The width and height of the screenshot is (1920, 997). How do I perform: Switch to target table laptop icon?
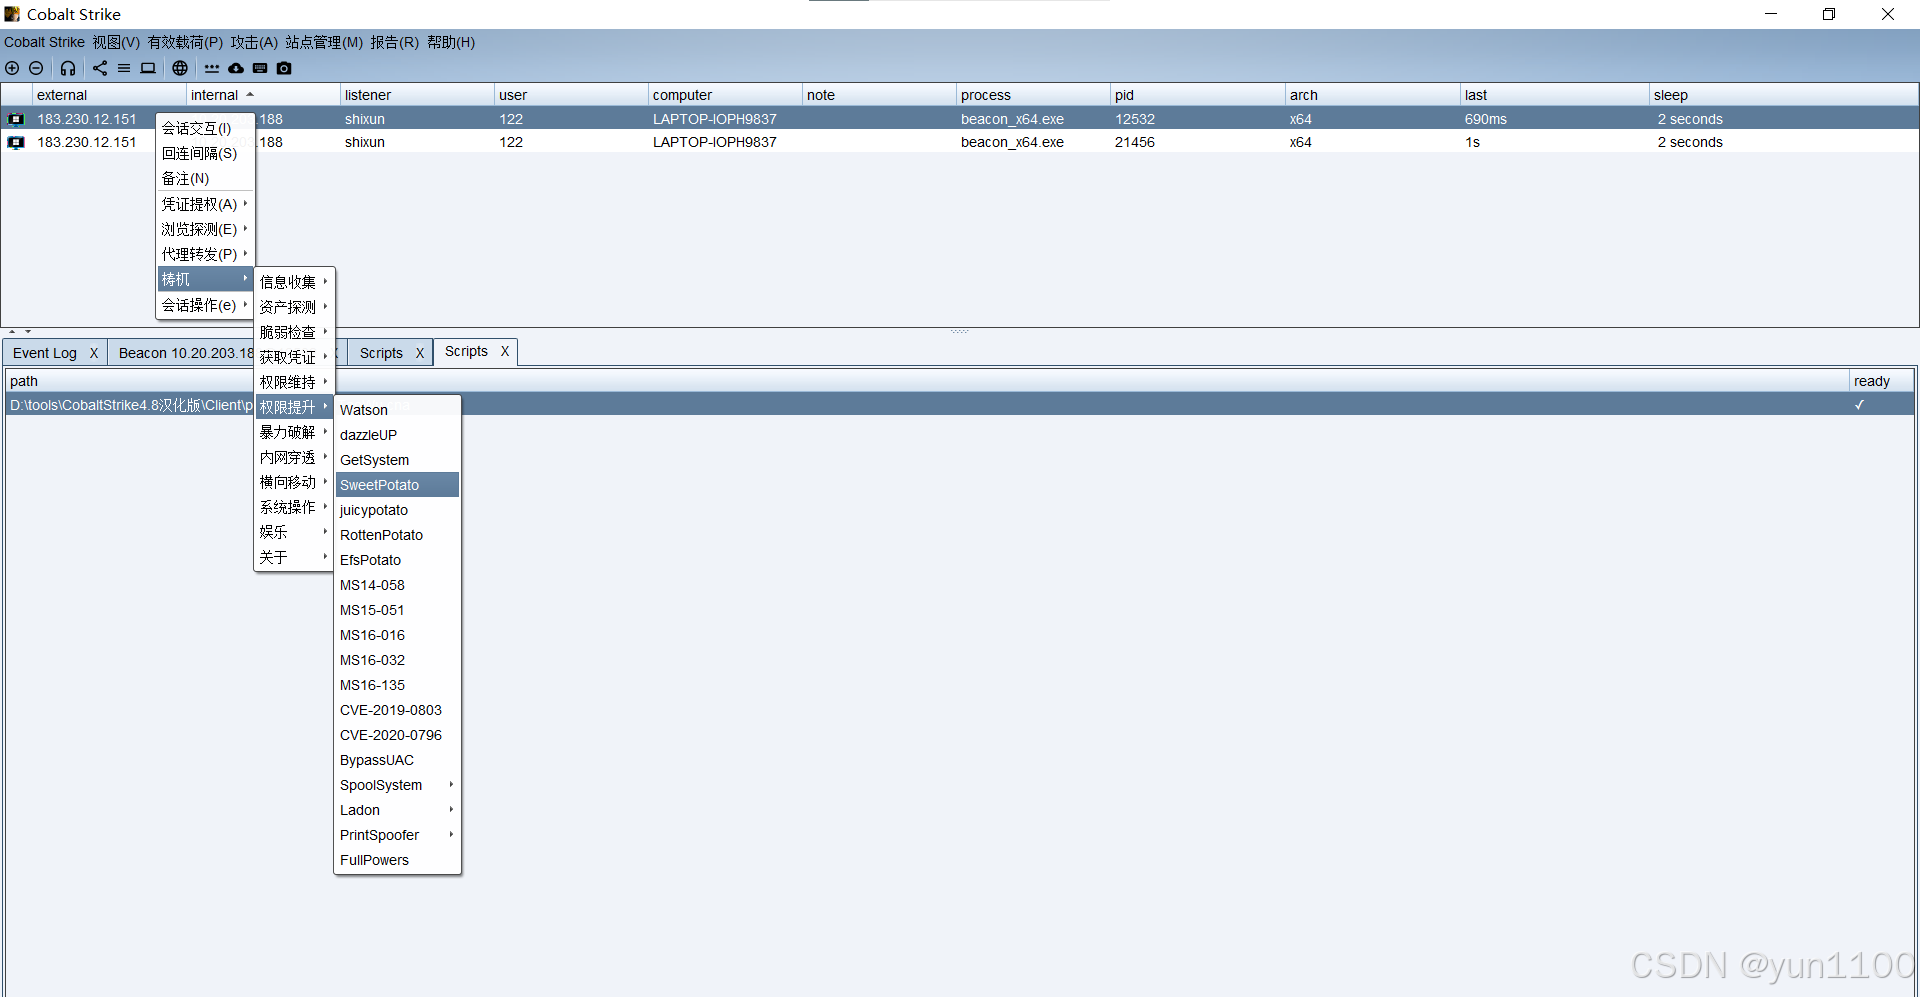tap(148, 68)
